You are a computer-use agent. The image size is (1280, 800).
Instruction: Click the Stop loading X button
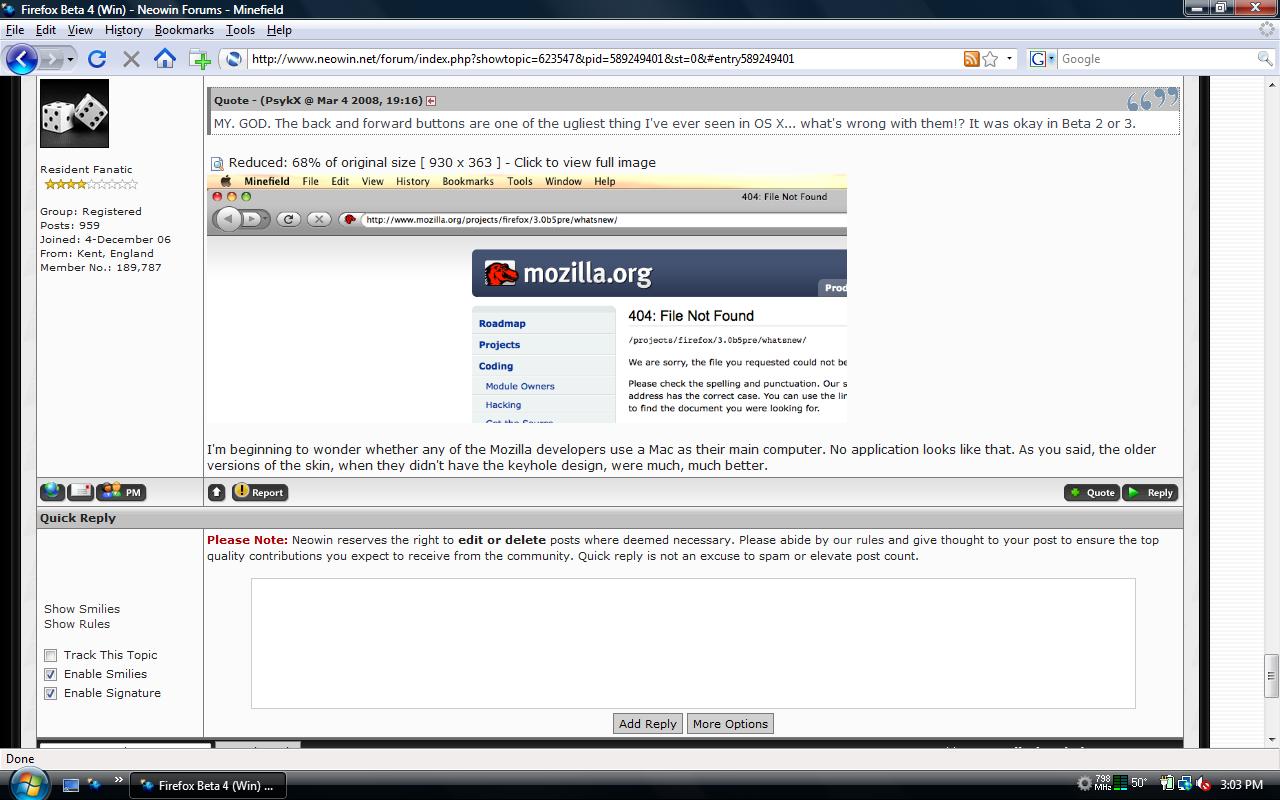click(x=131, y=59)
